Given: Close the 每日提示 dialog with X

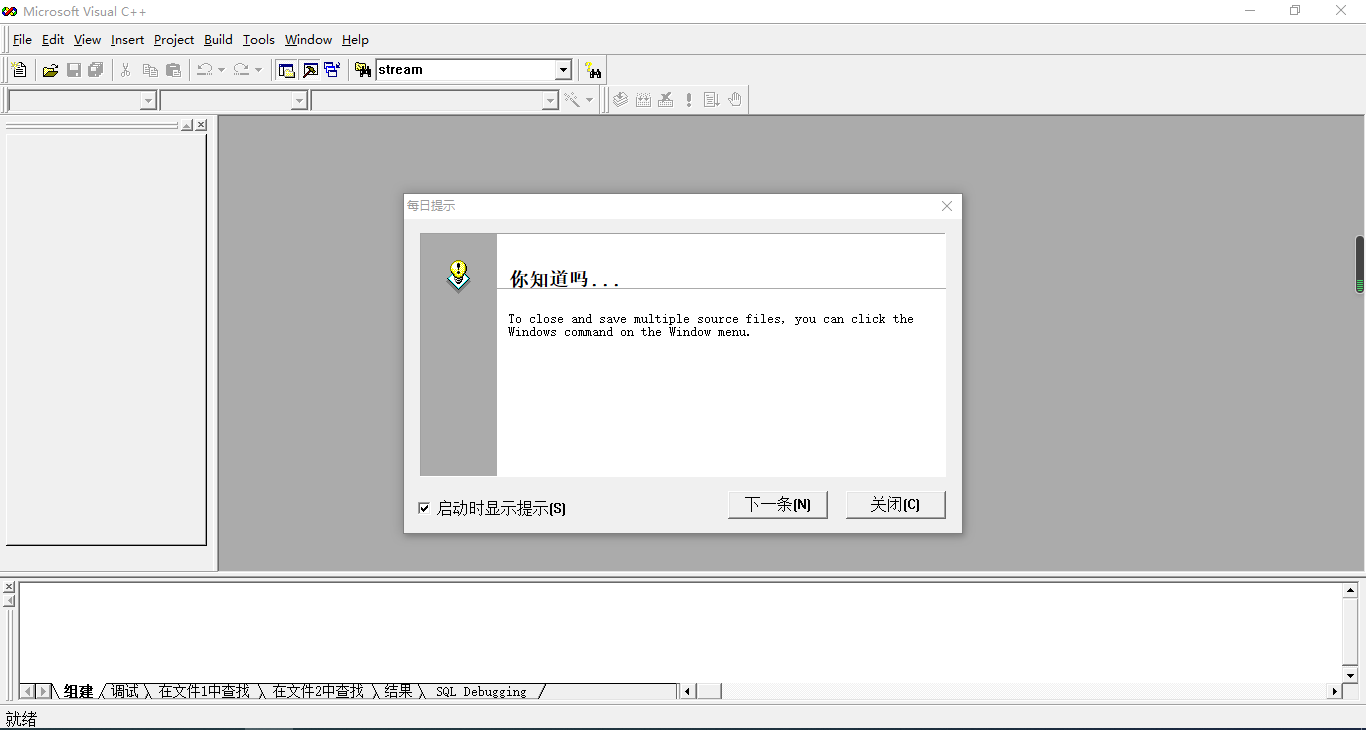Looking at the screenshot, I should click(x=947, y=206).
